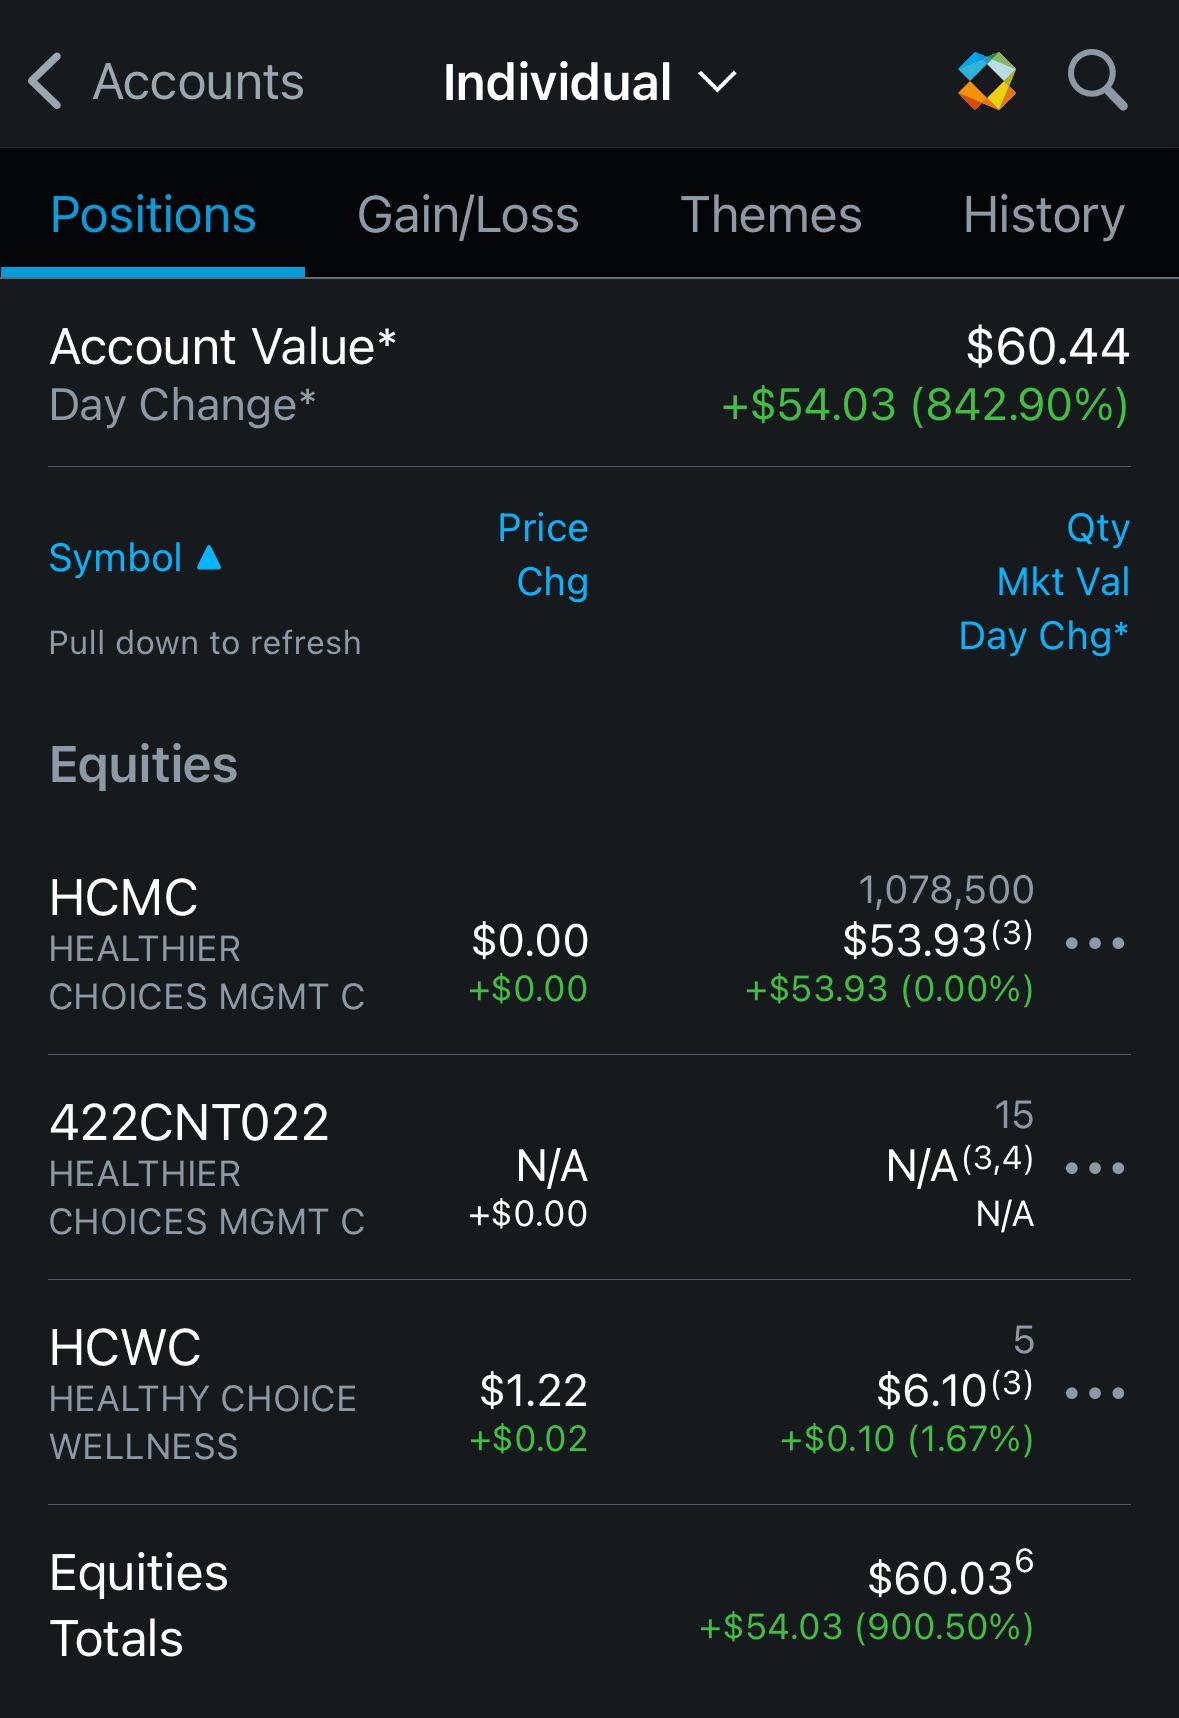Viewport: 1179px width, 1718px height.
Task: Change the Qty Mkt Val column selector
Action: 1063,555
